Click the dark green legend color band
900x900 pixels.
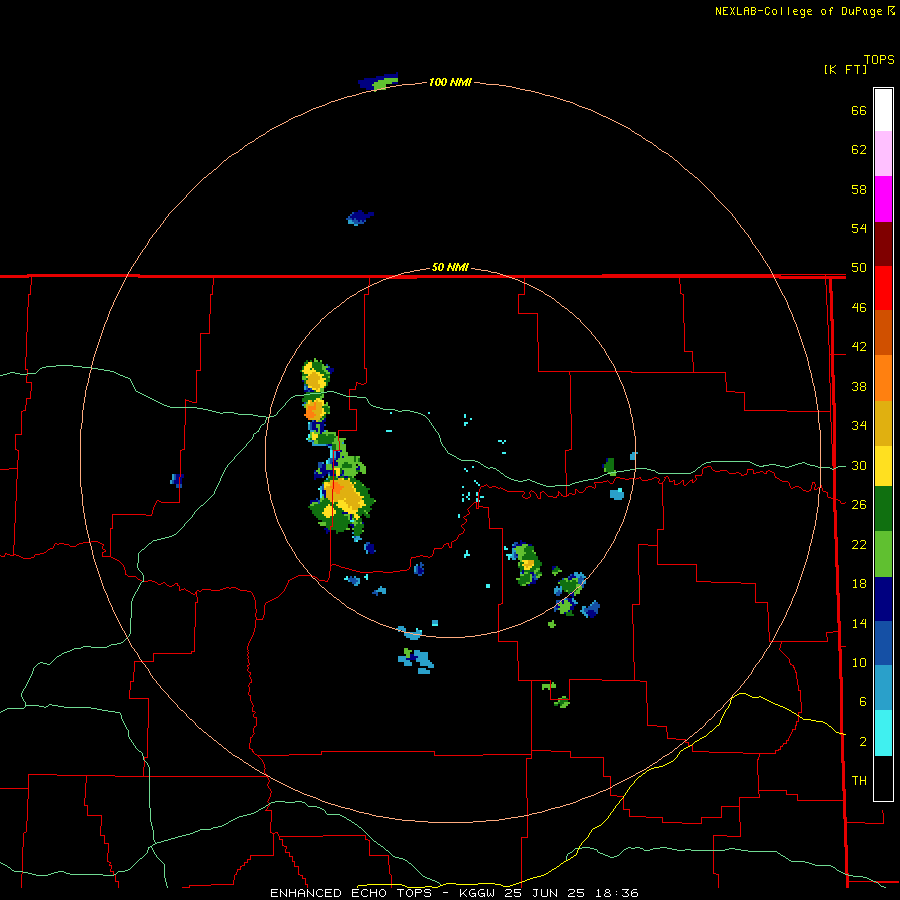(883, 509)
